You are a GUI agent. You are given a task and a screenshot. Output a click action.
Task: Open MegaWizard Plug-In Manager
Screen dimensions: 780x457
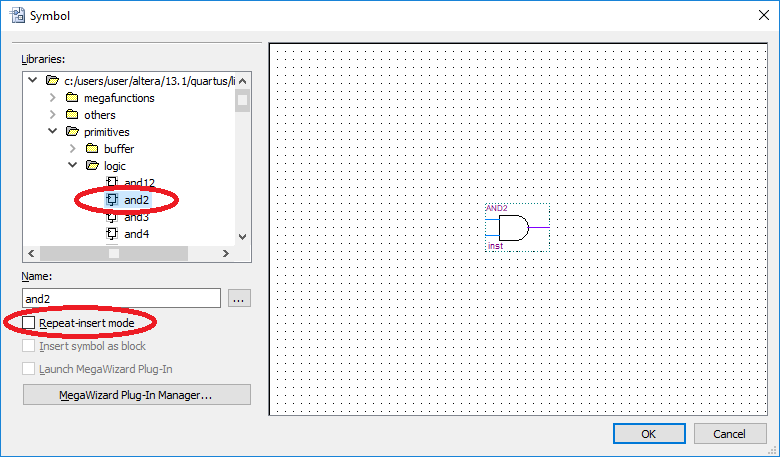coord(137,395)
